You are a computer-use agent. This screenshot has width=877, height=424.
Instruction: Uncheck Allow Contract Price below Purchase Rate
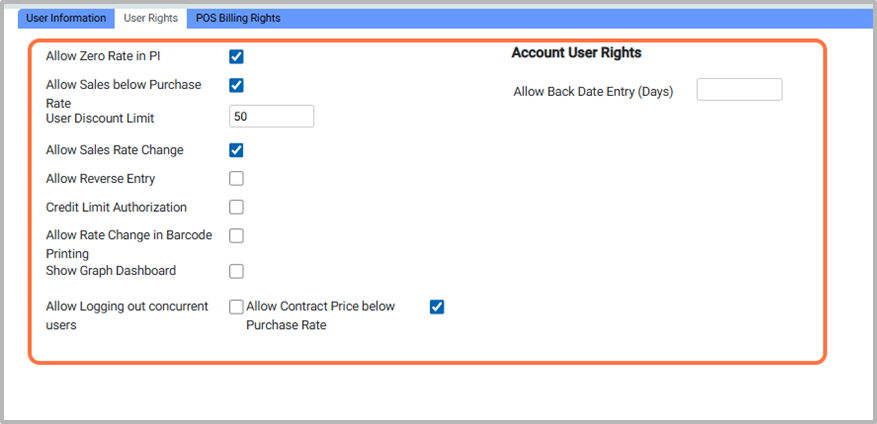coord(437,307)
